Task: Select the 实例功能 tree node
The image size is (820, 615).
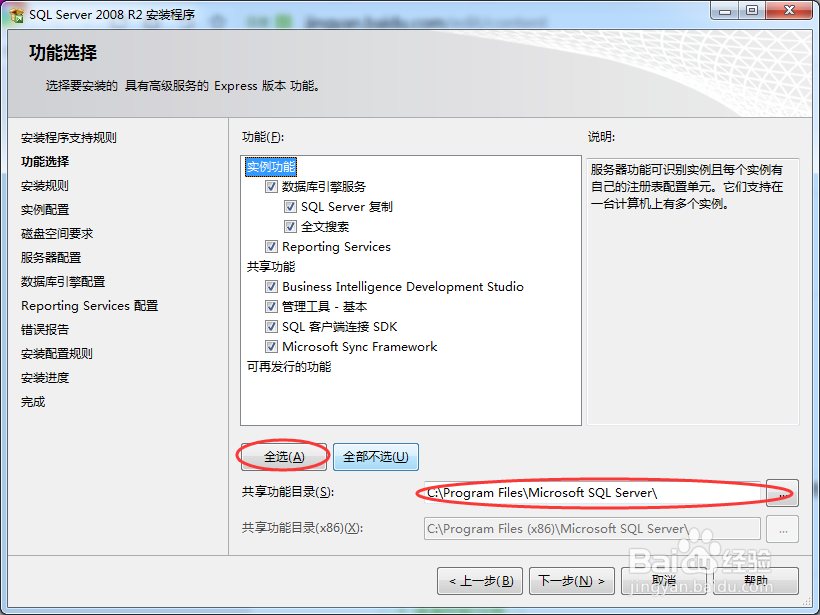Action: pos(271,167)
